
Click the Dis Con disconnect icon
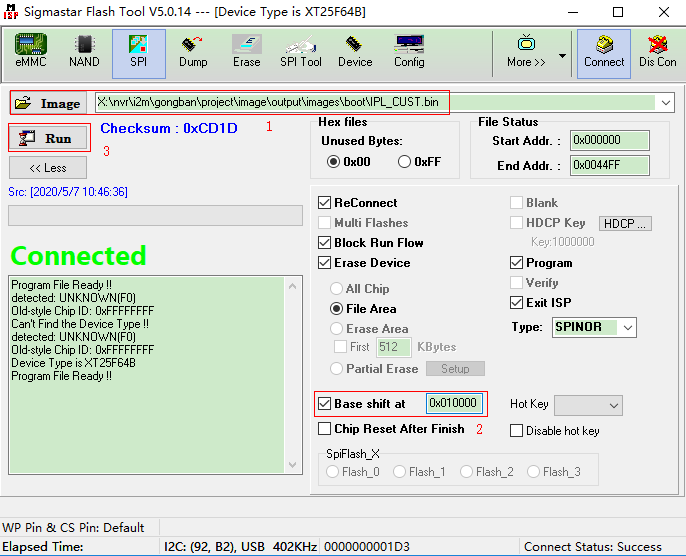tap(658, 52)
